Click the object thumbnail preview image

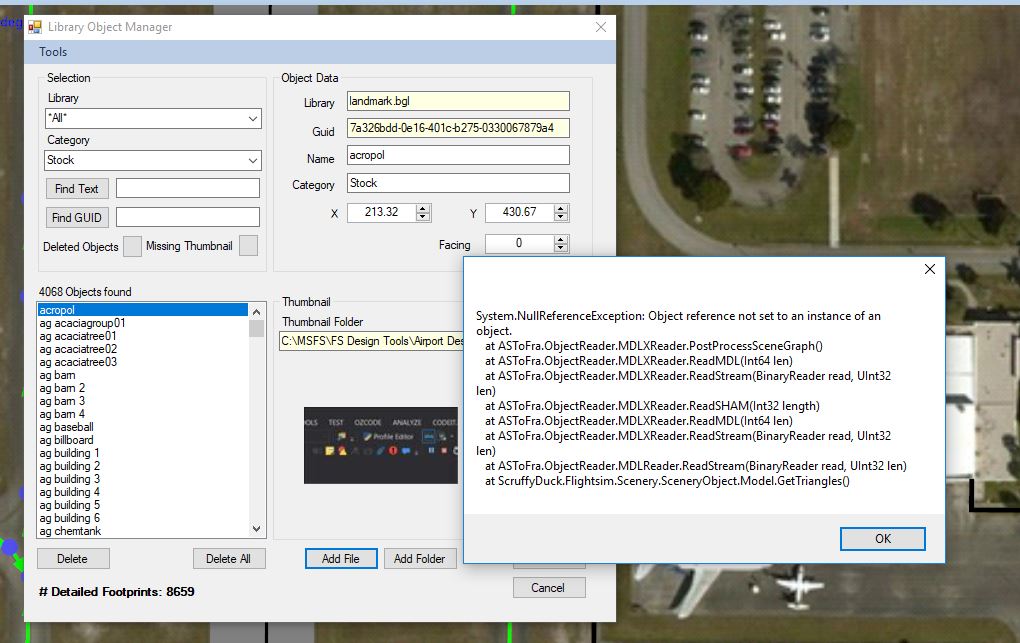[x=380, y=445]
